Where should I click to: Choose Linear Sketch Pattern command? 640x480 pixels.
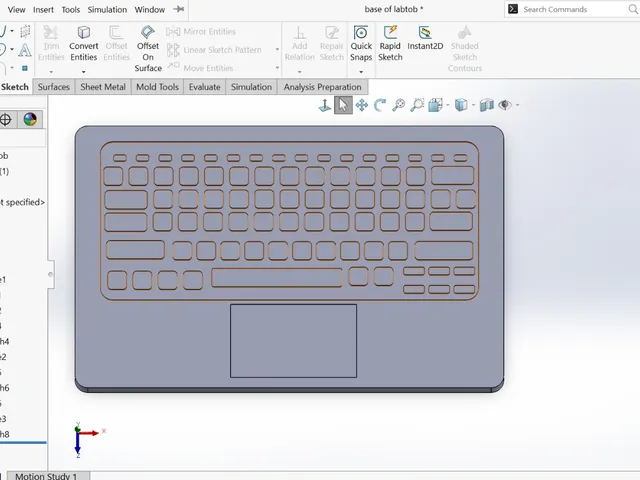point(214,50)
